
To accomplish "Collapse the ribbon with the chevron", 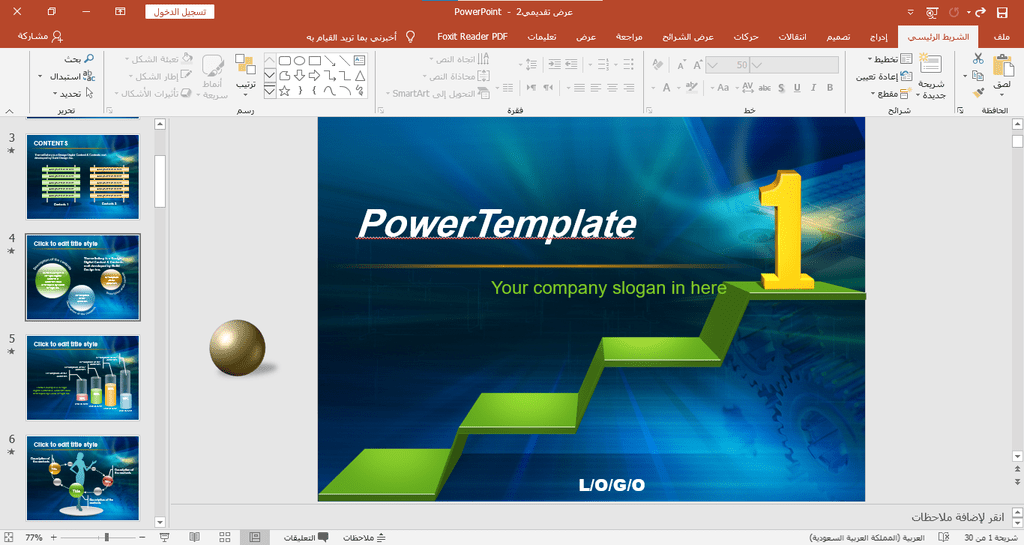I will pyautogui.click(x=9, y=111).
